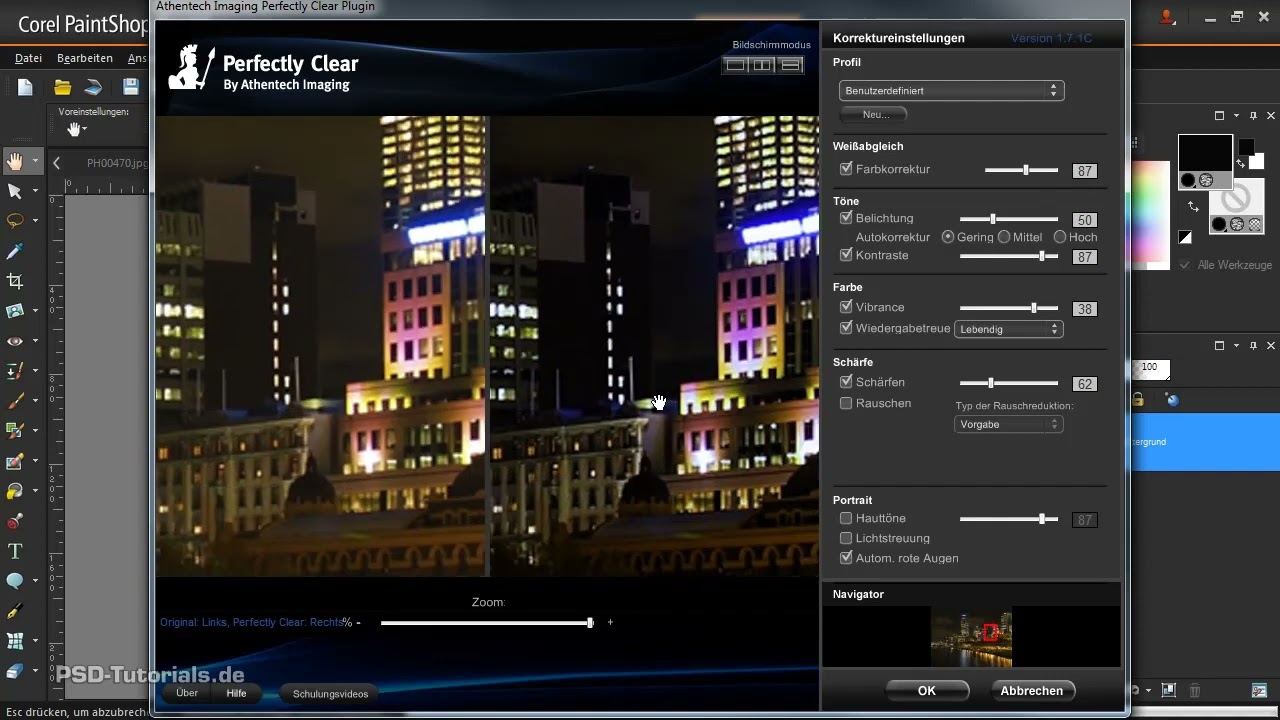The image size is (1280, 720).
Task: Click swap foreground/background colors icon
Action: [1194, 207]
